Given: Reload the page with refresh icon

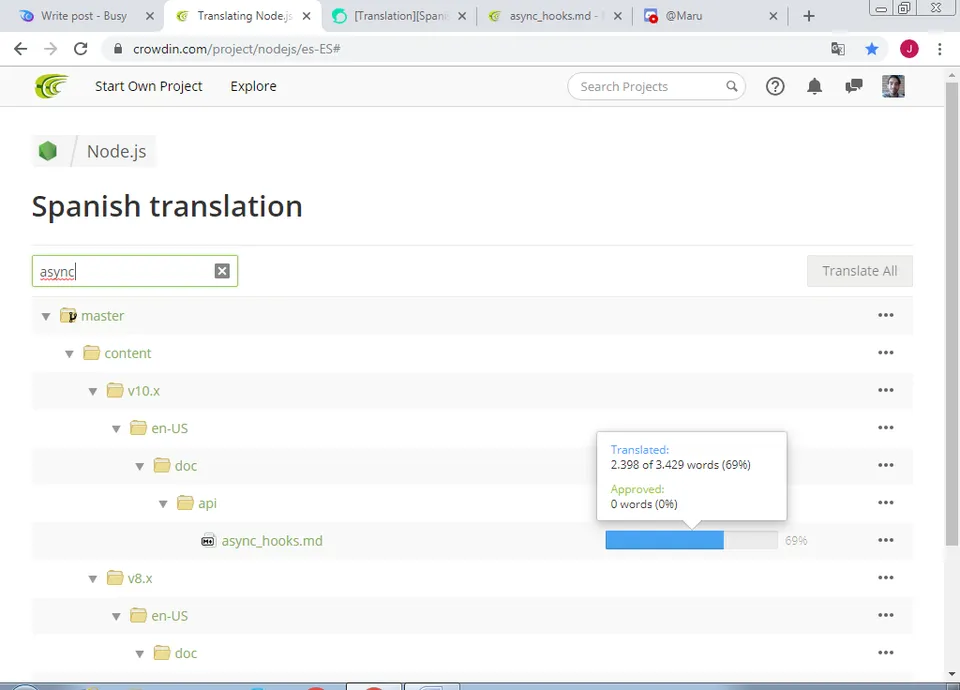Looking at the screenshot, I should tap(80, 49).
